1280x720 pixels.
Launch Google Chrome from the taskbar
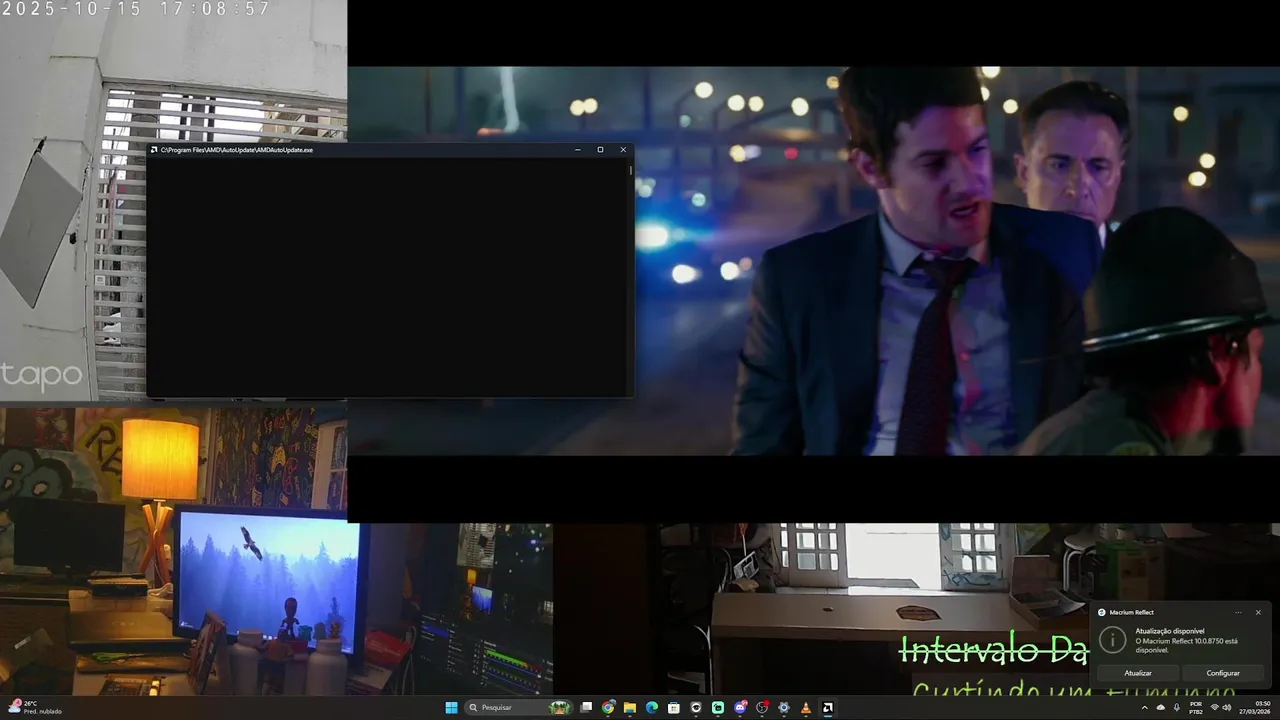(608, 708)
